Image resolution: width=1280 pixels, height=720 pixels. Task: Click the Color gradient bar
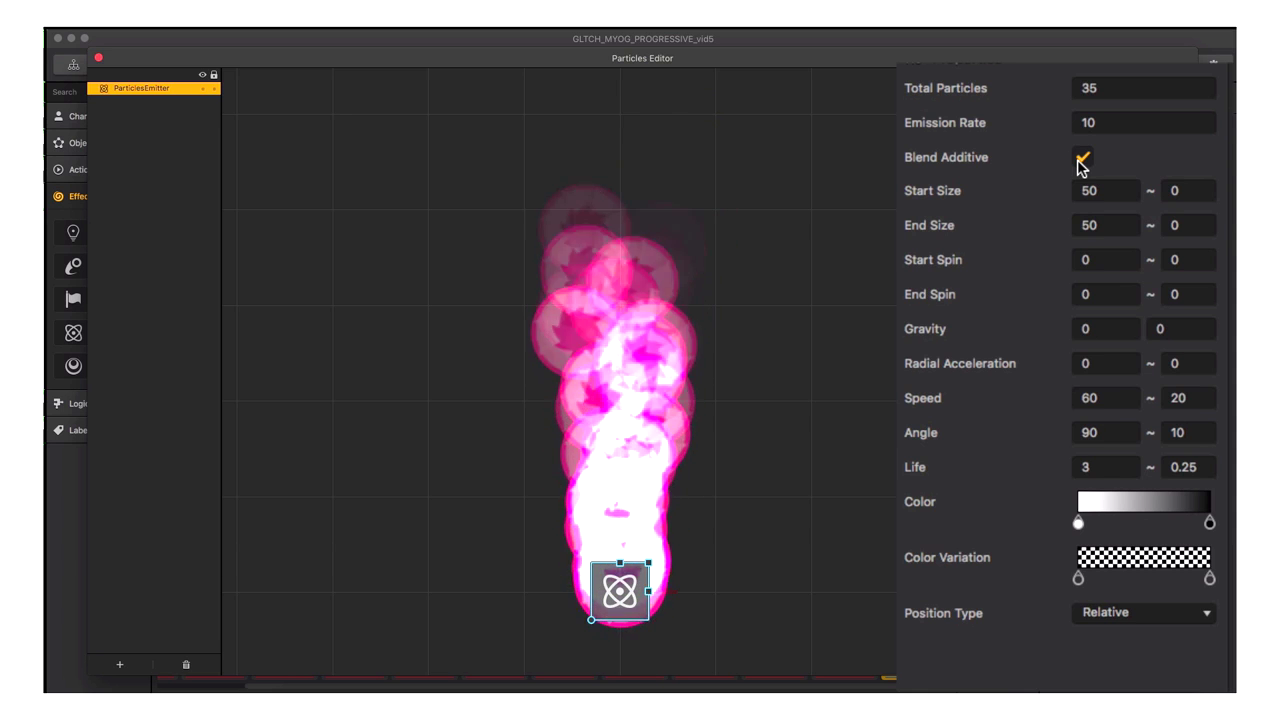click(x=1144, y=501)
